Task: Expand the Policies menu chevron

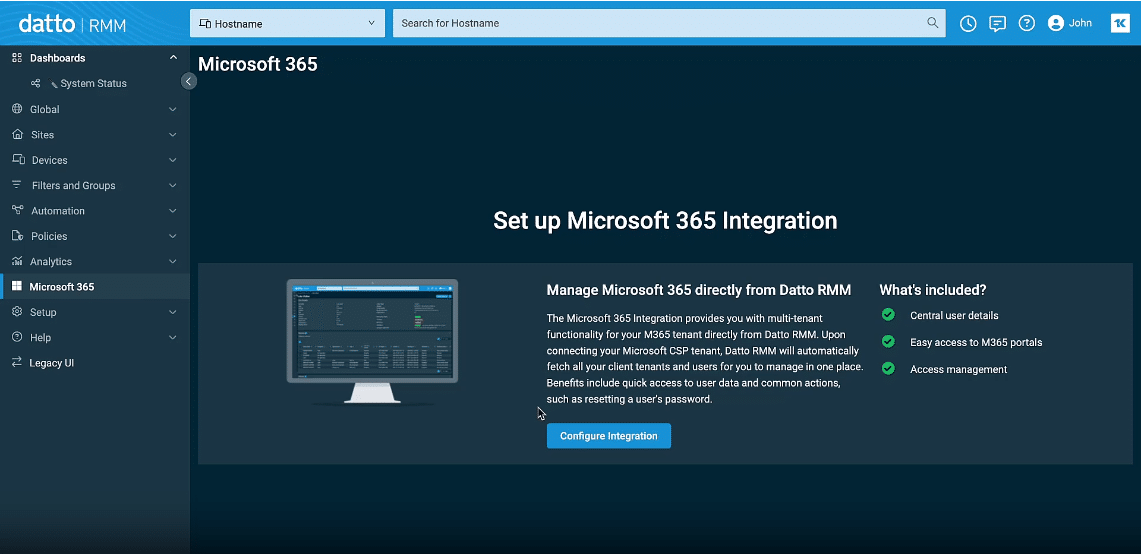Action: pyautogui.click(x=173, y=237)
